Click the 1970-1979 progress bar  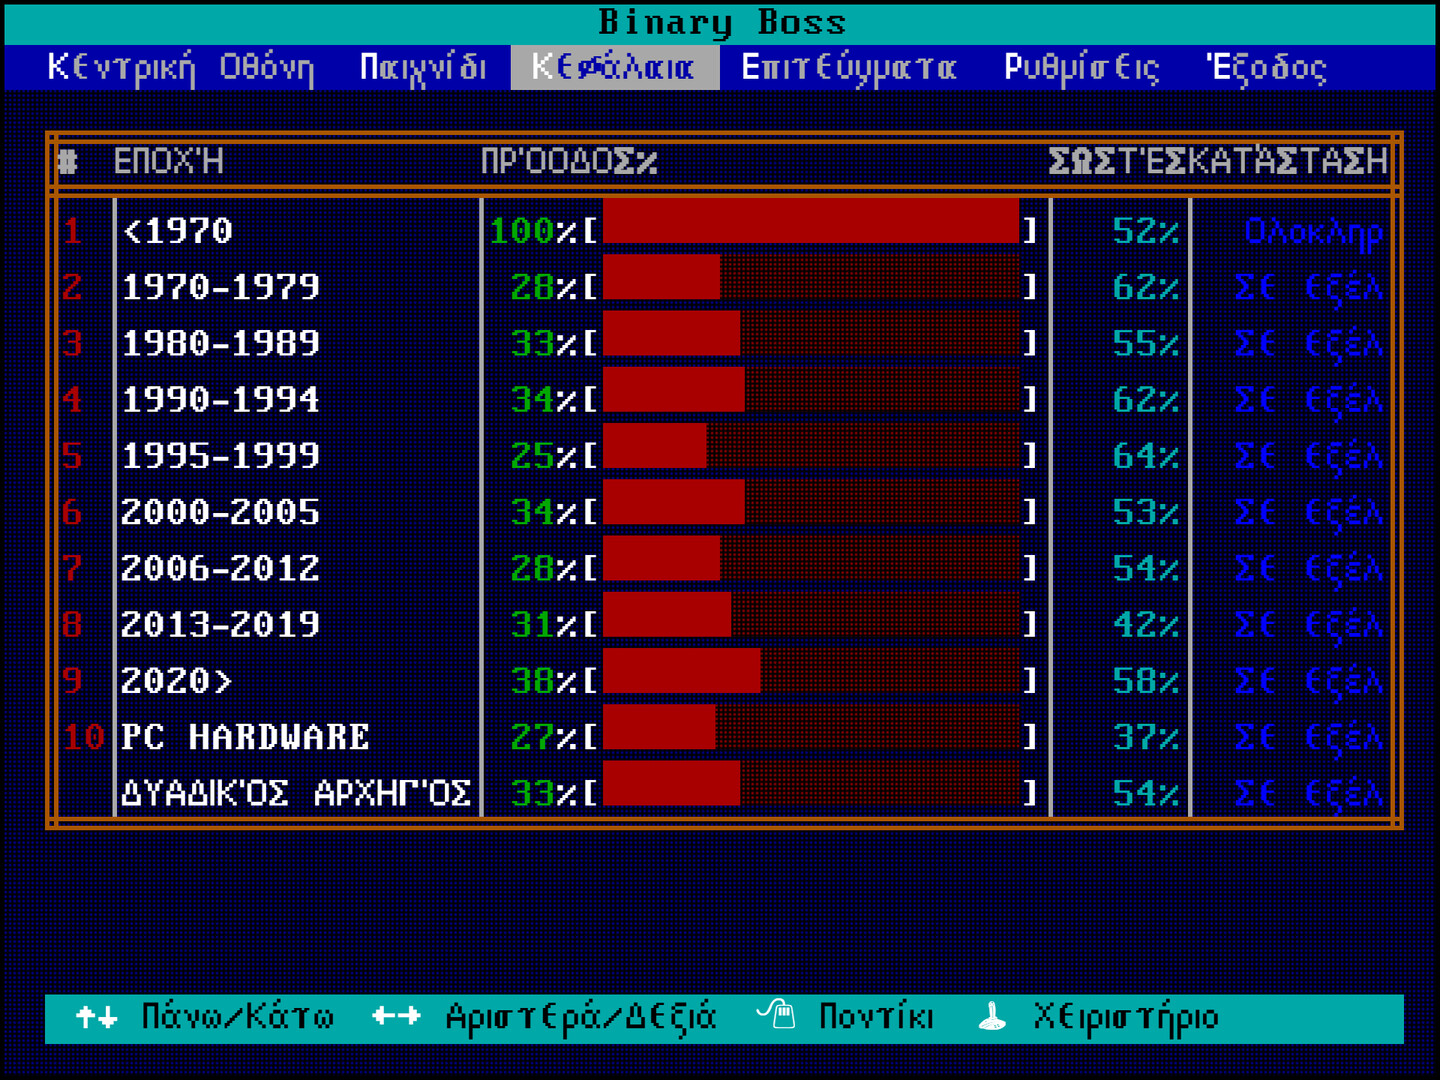click(811, 287)
